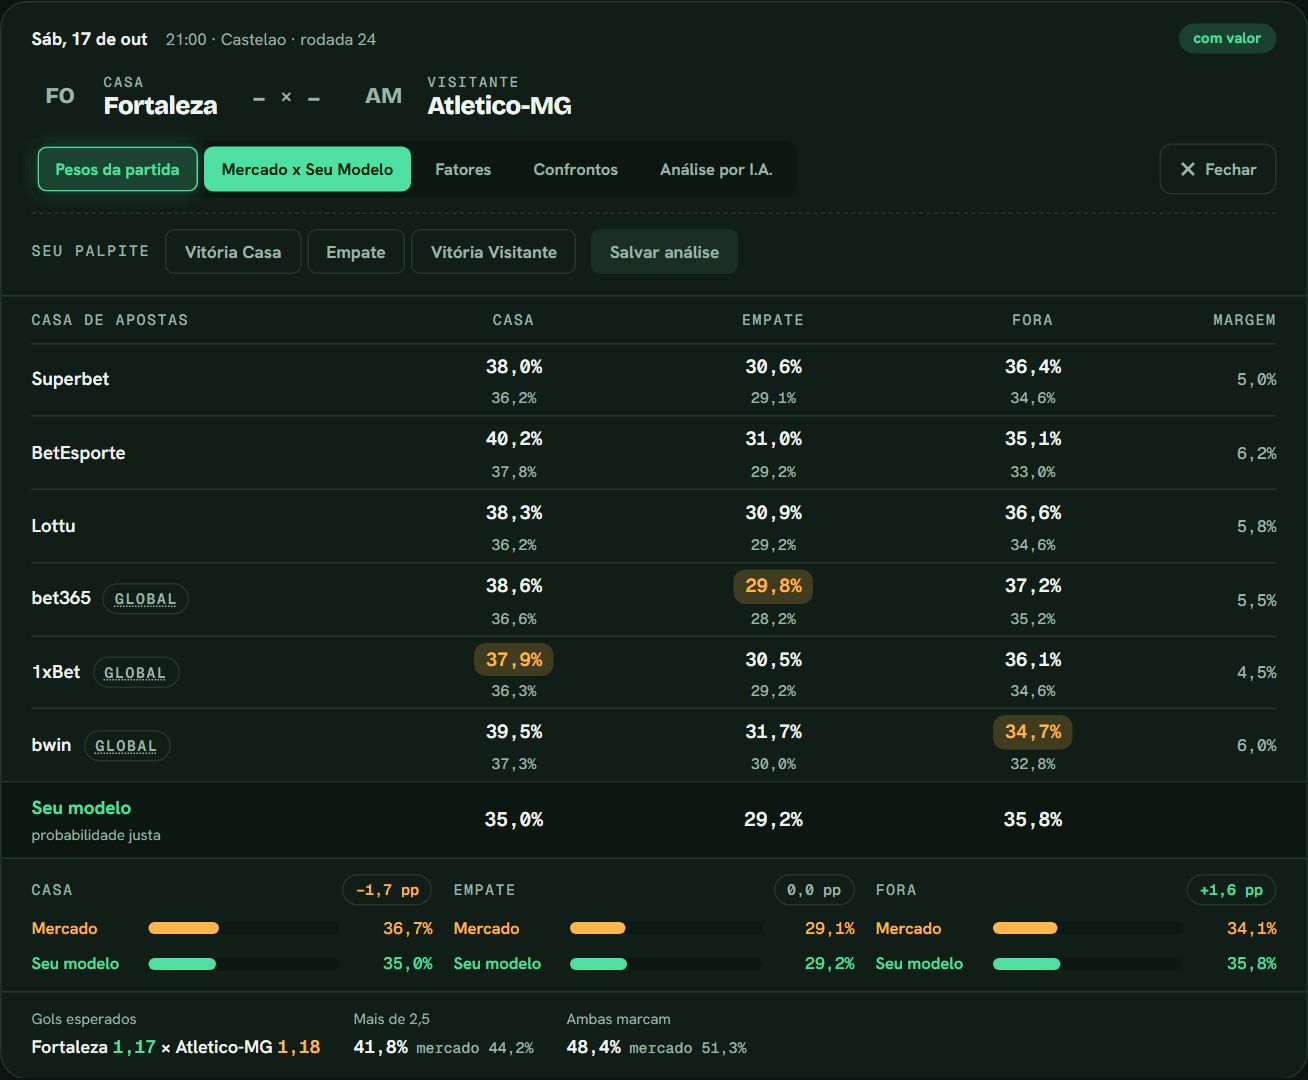Click the Ambas marcam value 48,4%
This screenshot has height=1080, width=1308.
[594, 1047]
